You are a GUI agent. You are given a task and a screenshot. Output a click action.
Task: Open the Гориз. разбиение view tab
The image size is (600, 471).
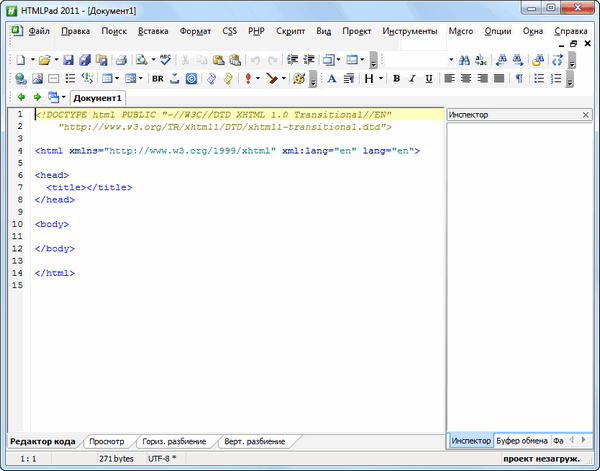click(x=174, y=441)
